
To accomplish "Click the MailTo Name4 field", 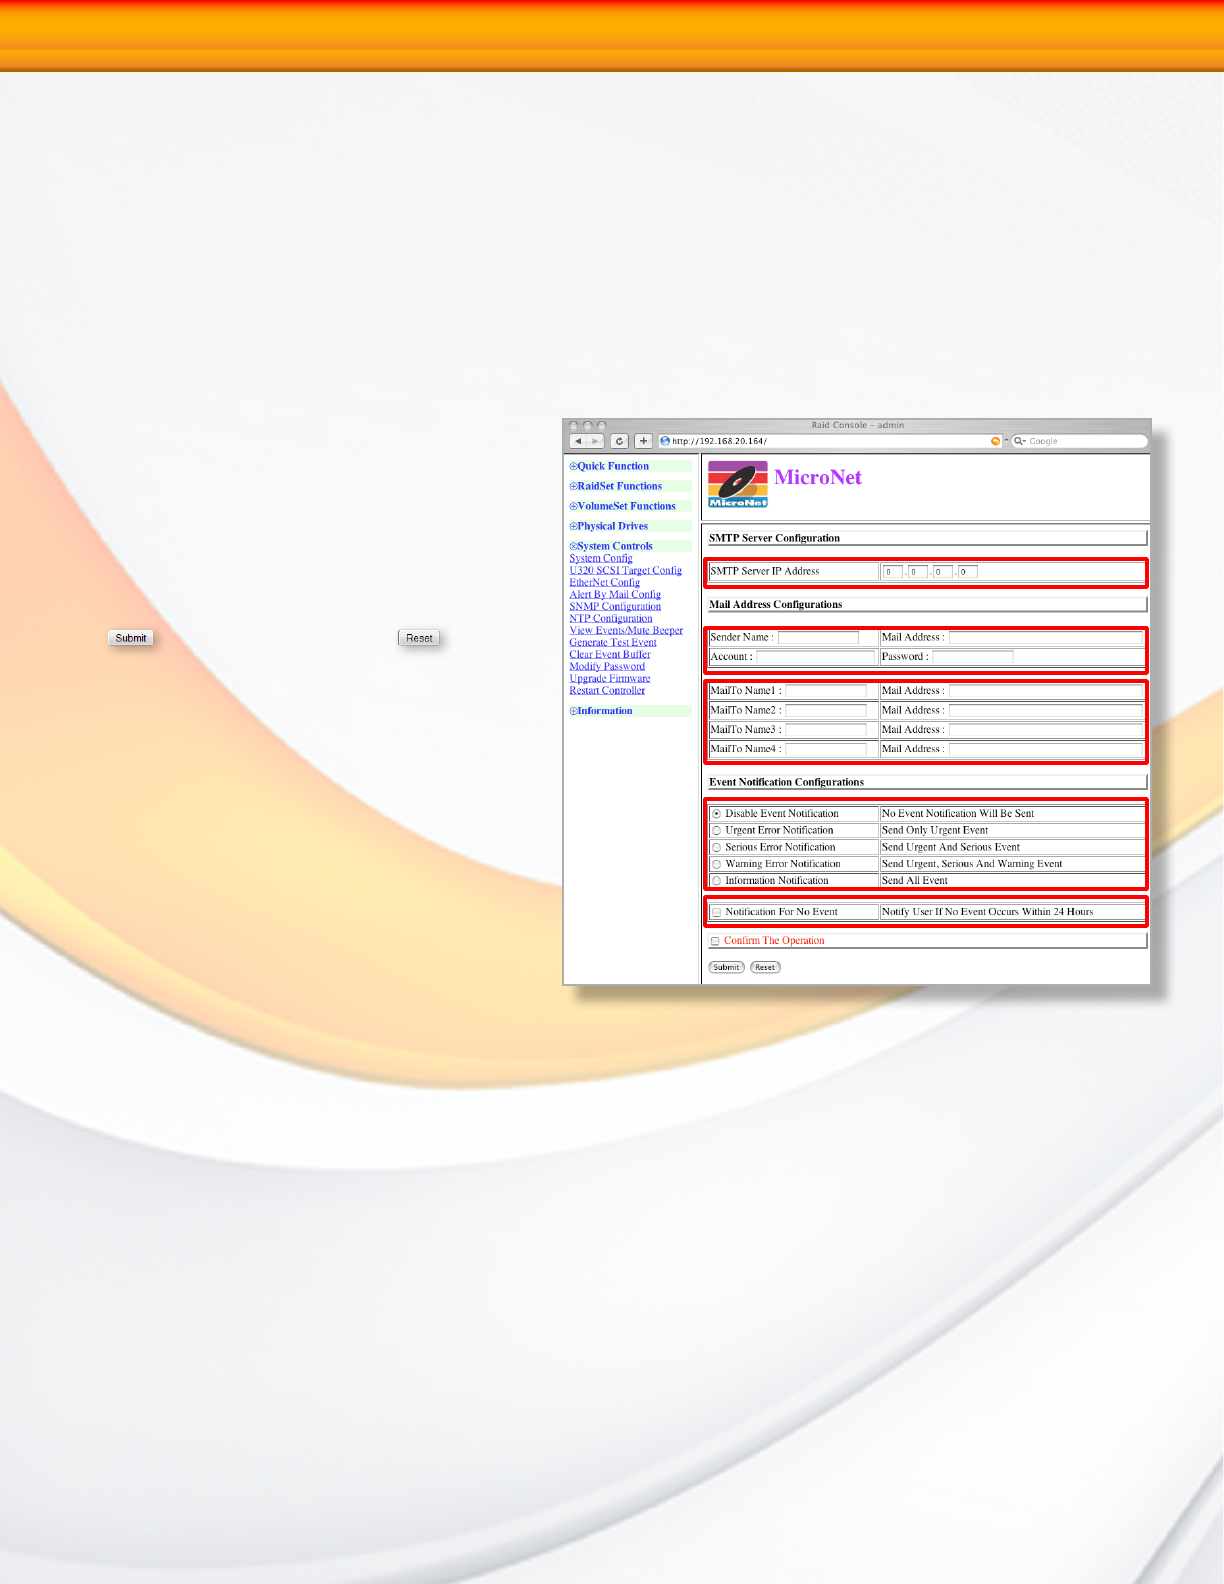I will [826, 749].
